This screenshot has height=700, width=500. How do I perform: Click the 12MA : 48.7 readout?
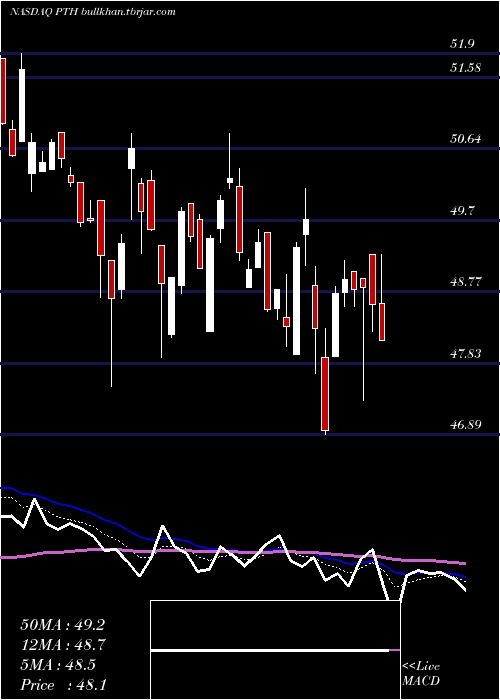click(x=62, y=645)
